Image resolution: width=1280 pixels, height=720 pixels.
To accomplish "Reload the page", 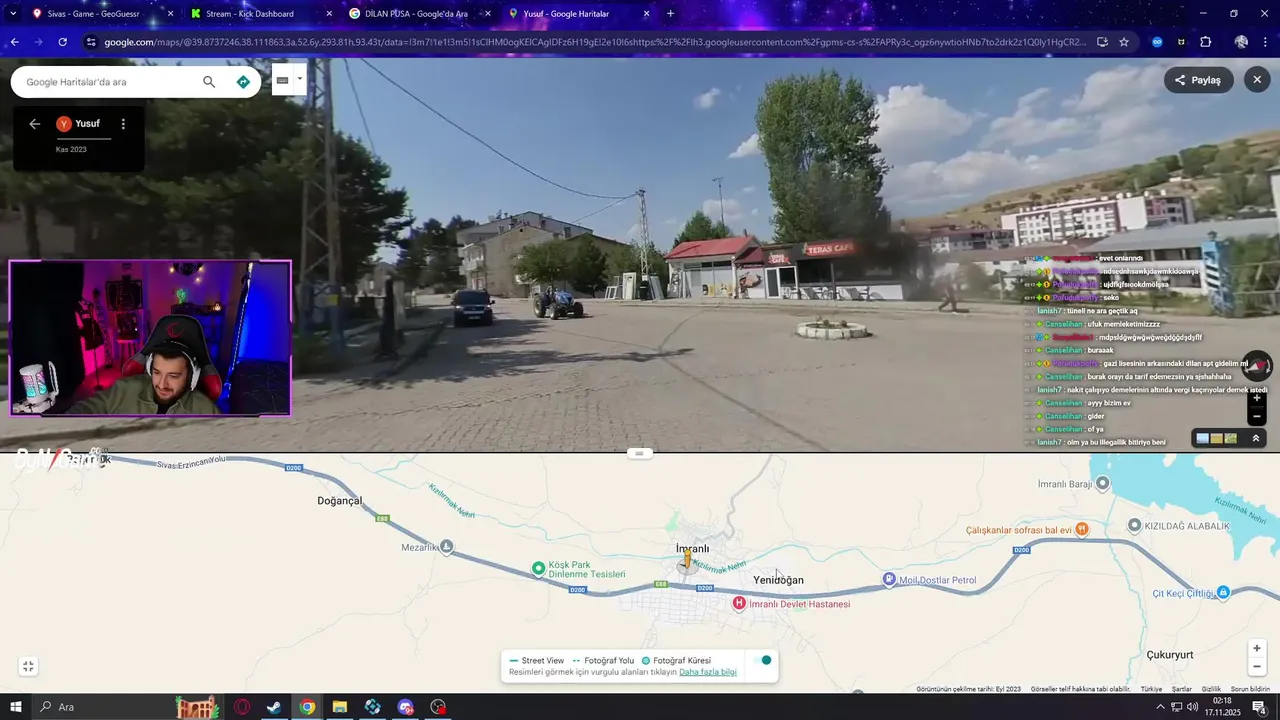I will click(62, 42).
